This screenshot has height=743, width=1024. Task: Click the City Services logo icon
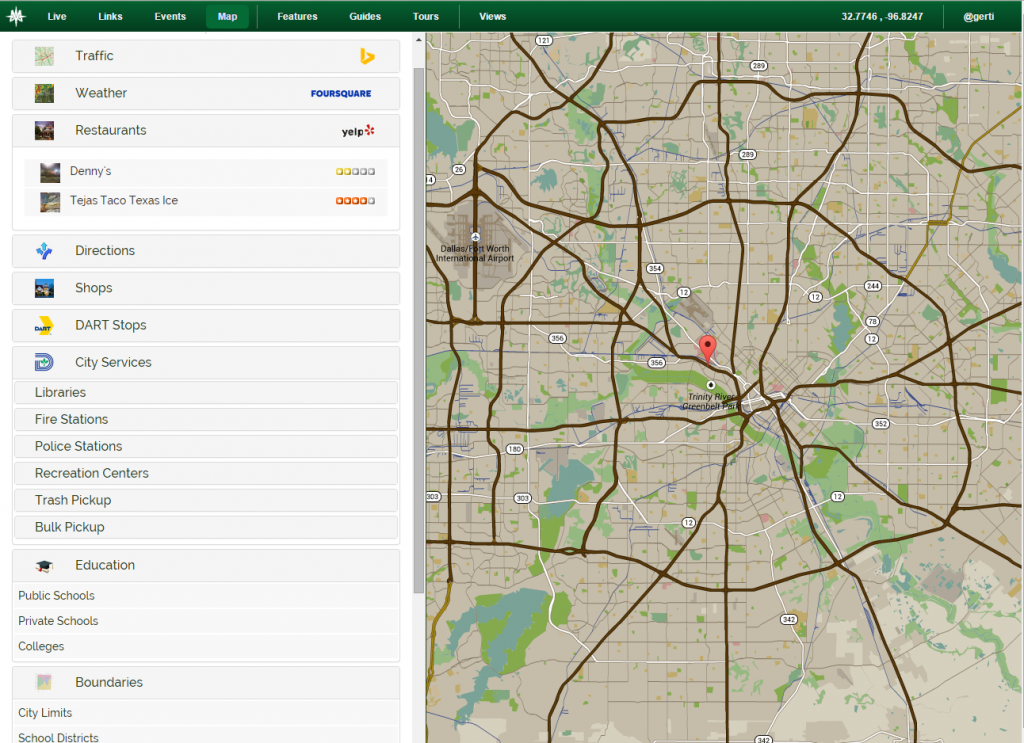(x=44, y=363)
